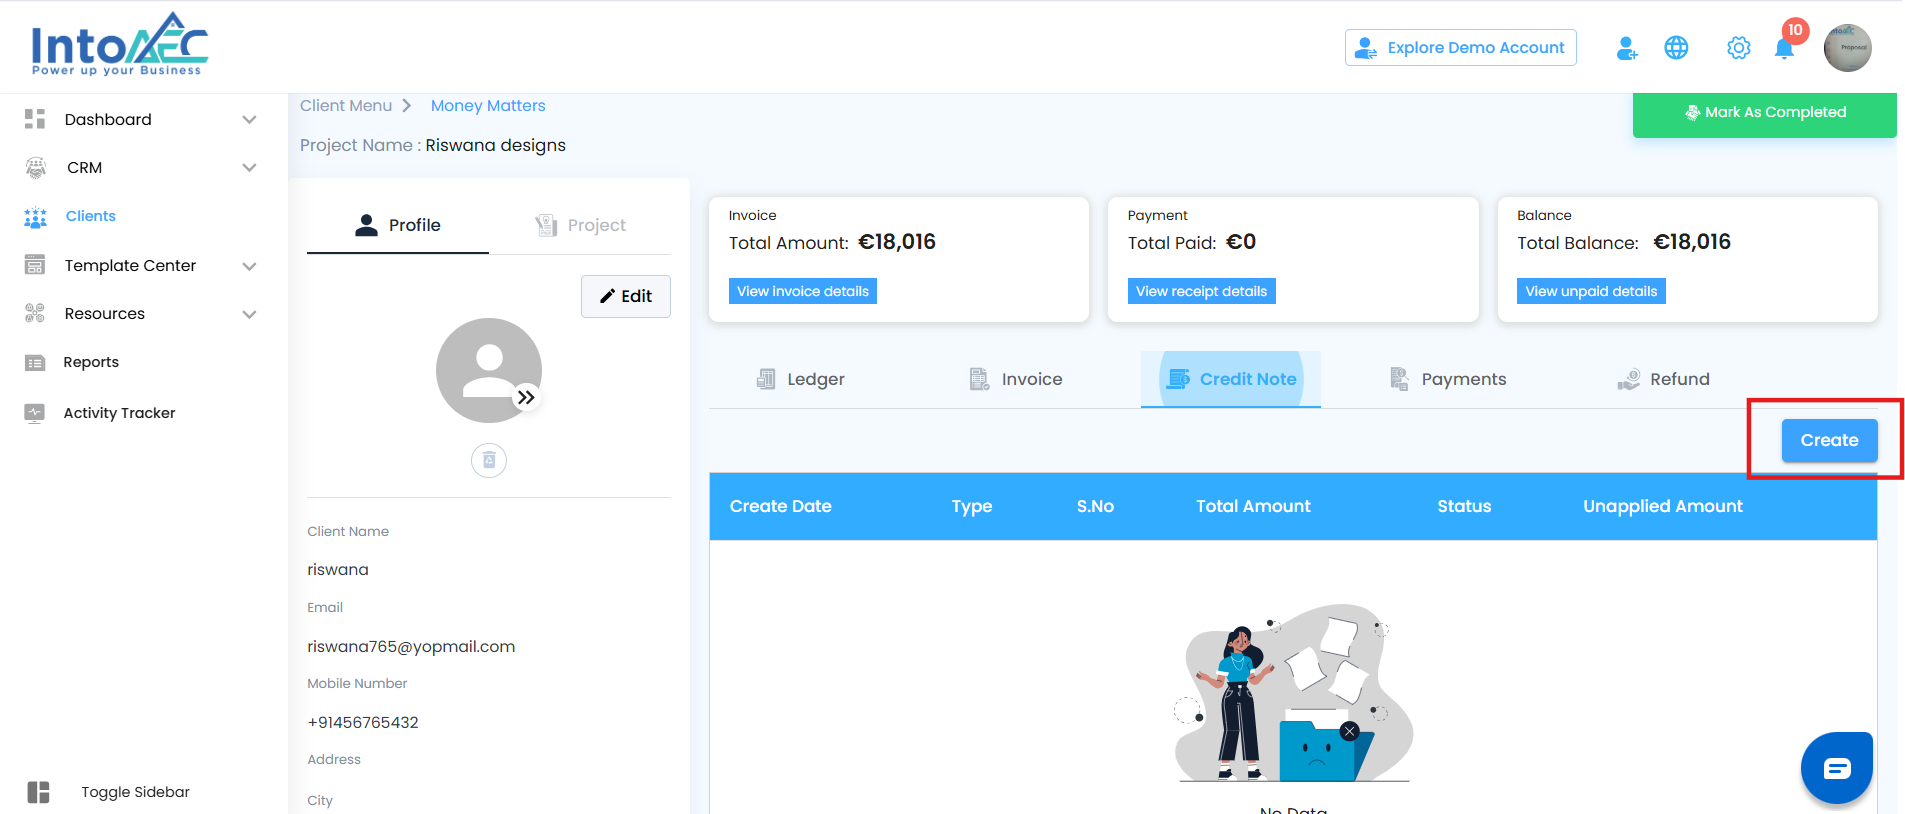Click Toggle Sidebar label
Image resolution: width=1905 pixels, height=814 pixels.
pos(135,792)
